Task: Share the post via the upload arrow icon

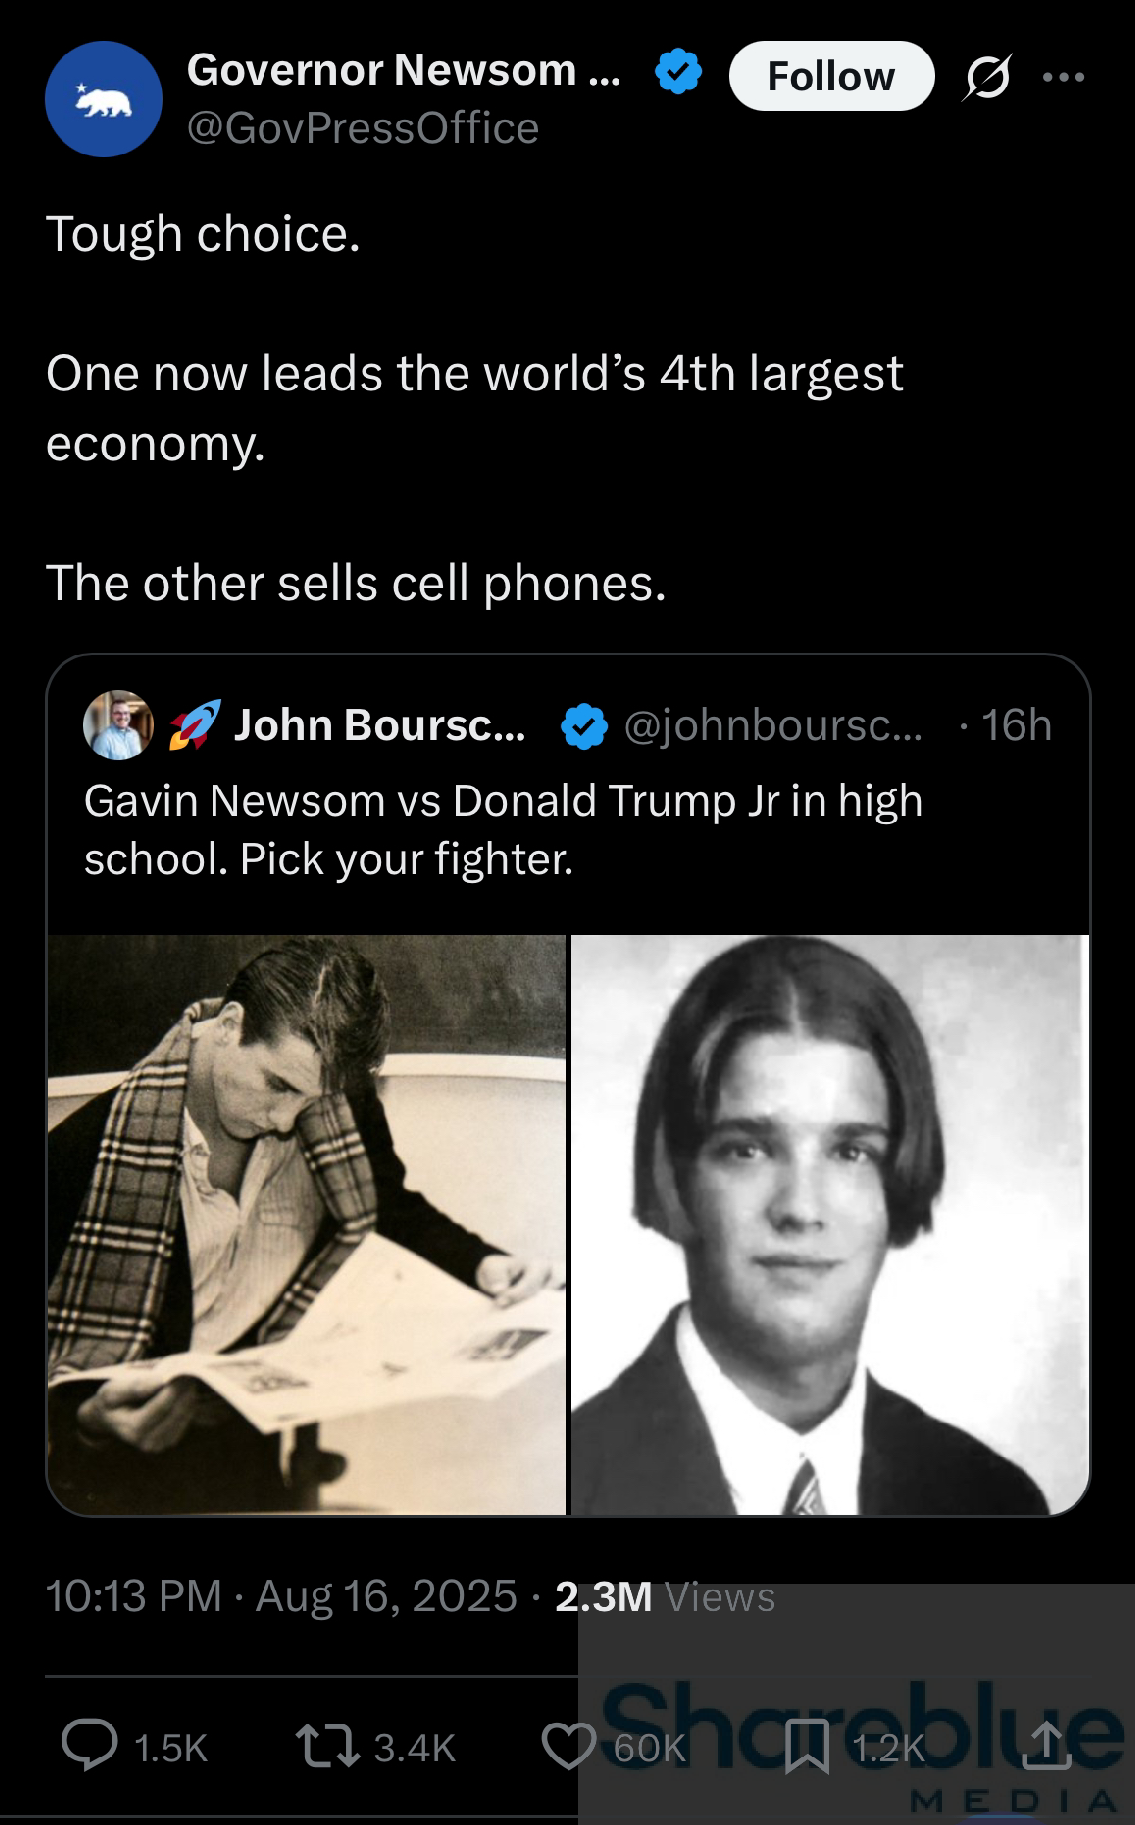Action: (1047, 1744)
